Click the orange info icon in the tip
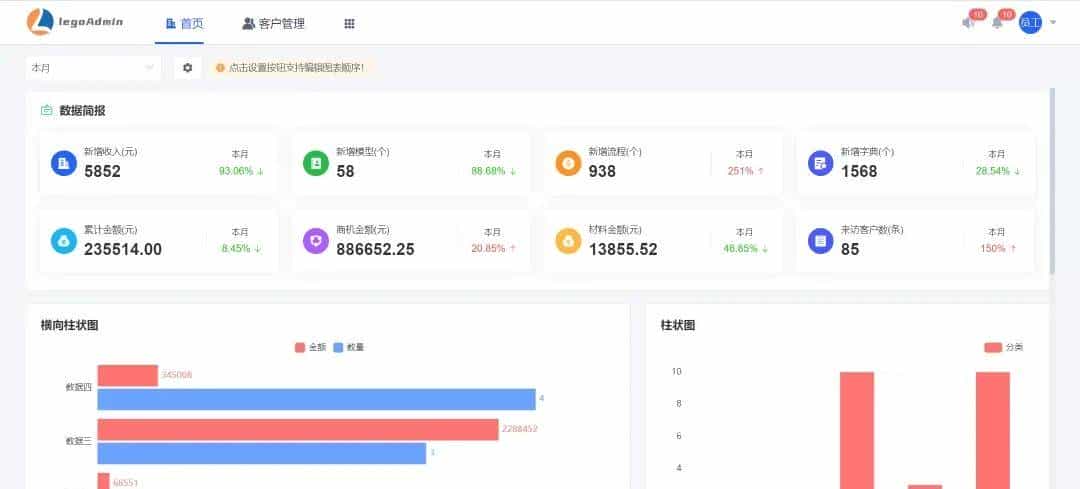The height and width of the screenshot is (489, 1080). 220,67
